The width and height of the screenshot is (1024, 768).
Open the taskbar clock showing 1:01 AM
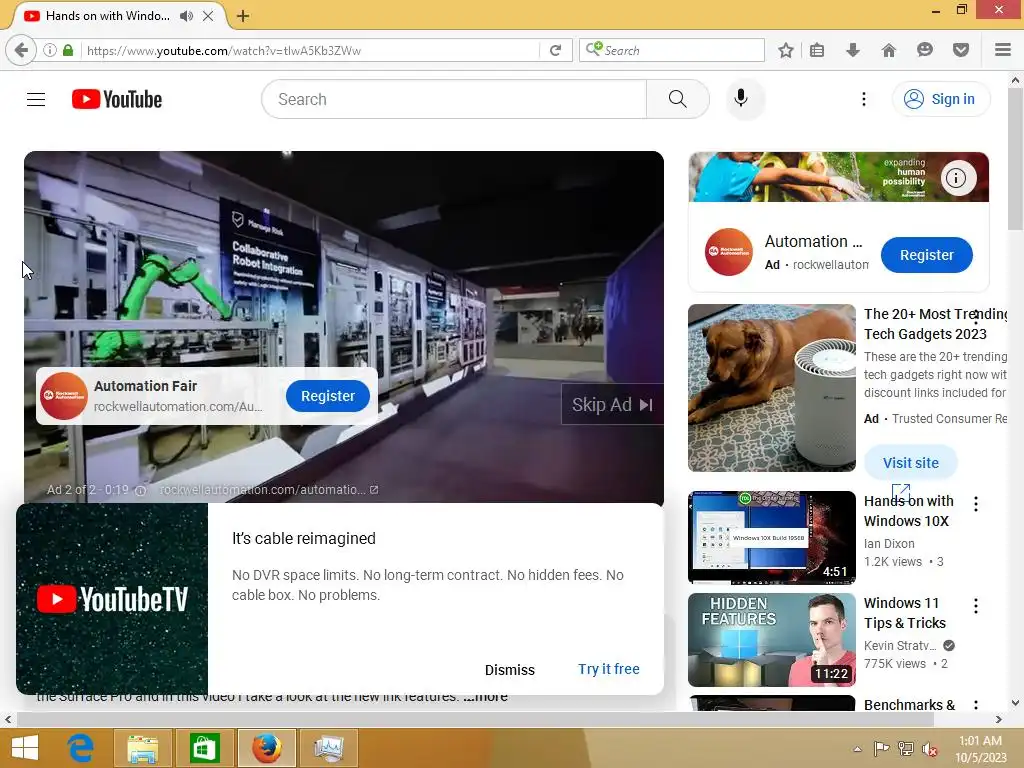click(x=980, y=749)
